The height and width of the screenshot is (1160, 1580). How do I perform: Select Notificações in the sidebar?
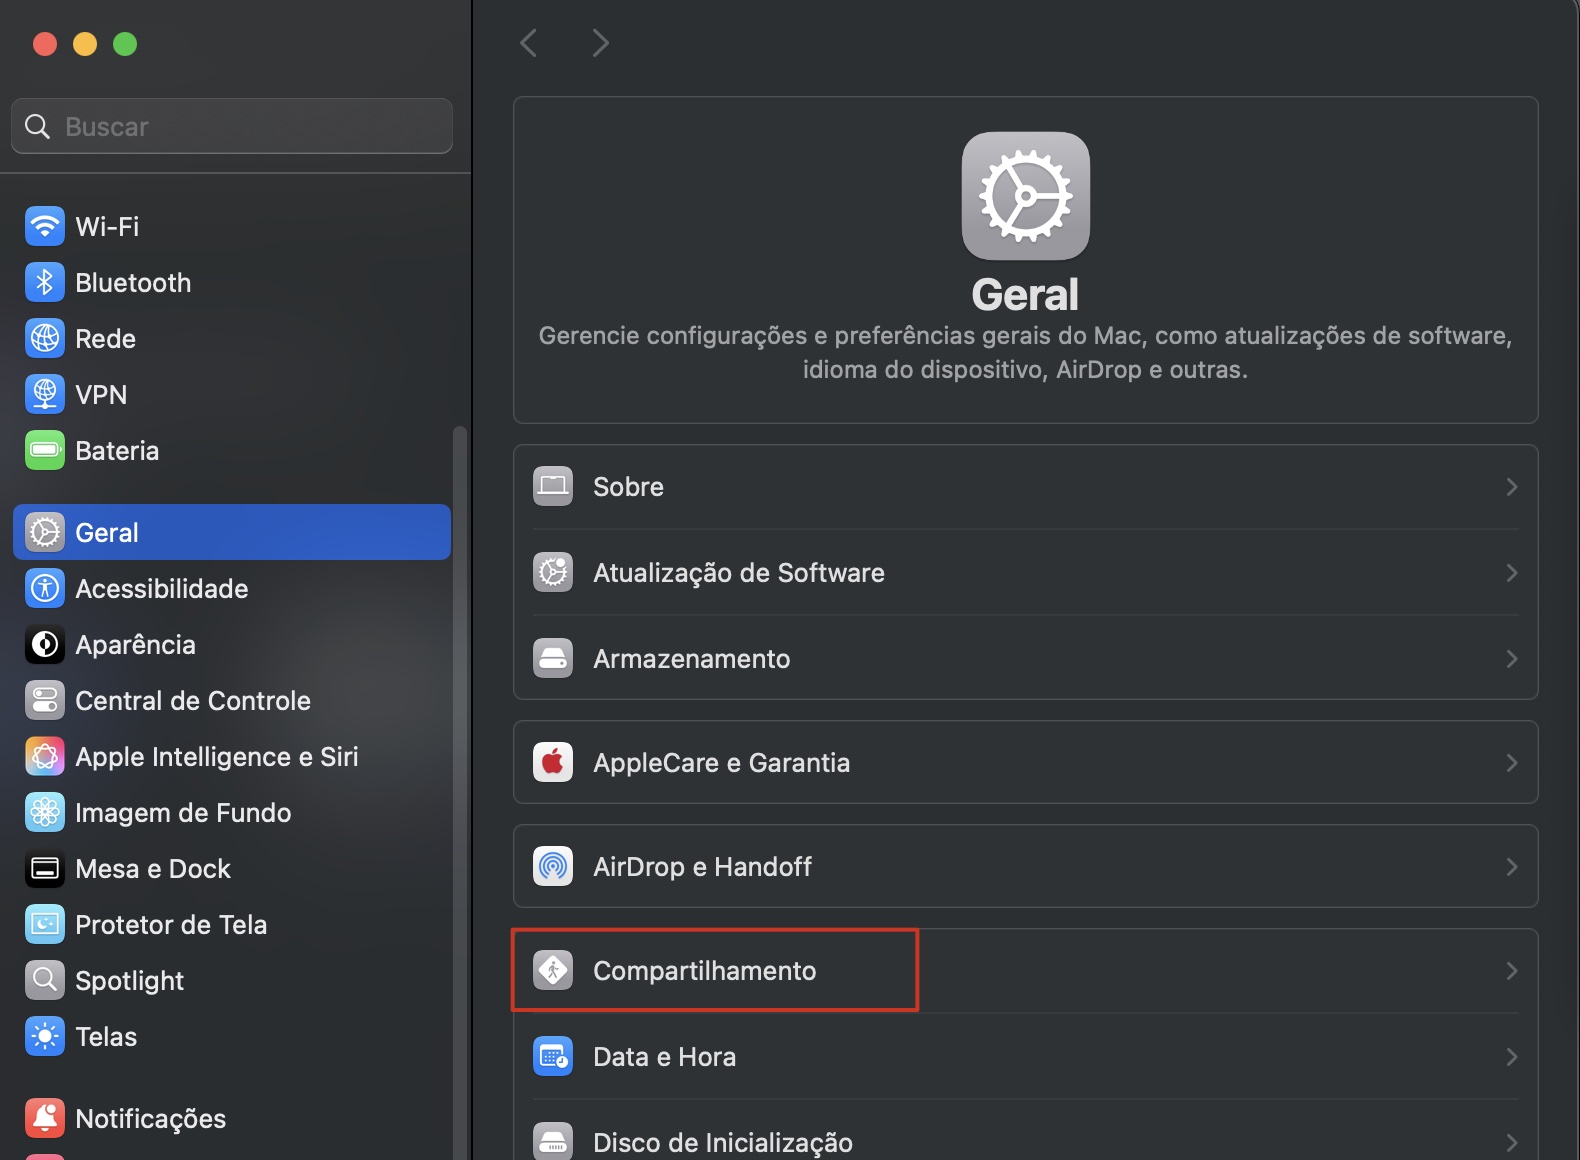44,1118
